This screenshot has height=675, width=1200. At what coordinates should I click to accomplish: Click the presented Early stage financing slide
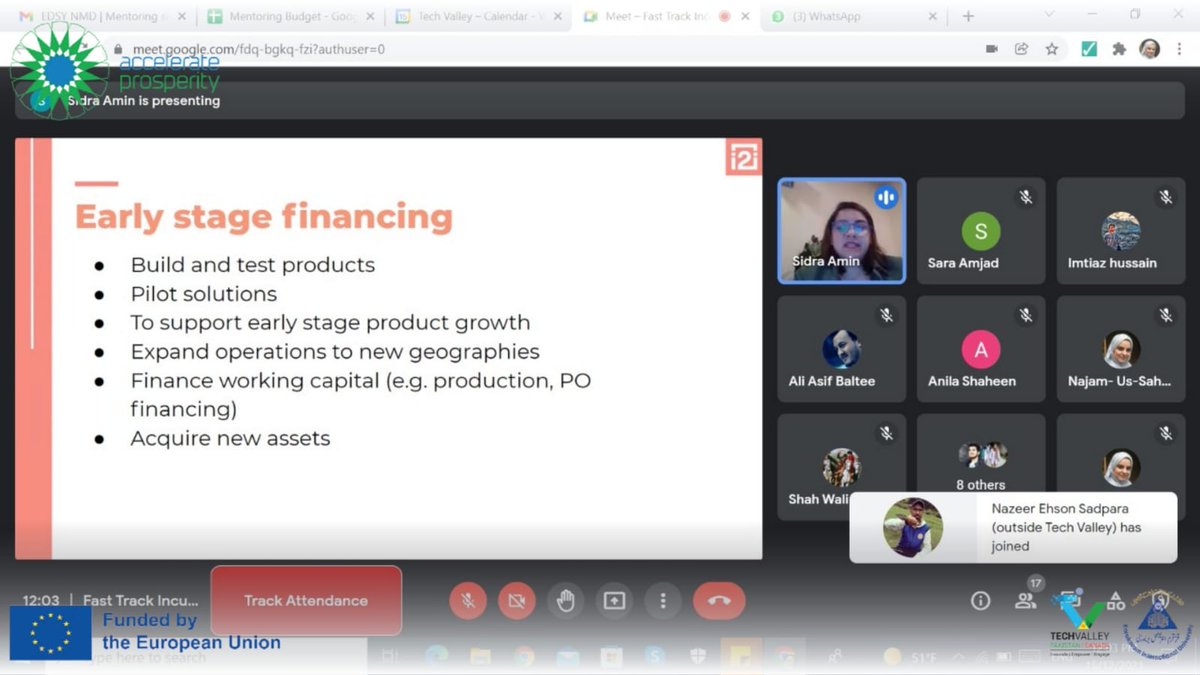pos(388,348)
